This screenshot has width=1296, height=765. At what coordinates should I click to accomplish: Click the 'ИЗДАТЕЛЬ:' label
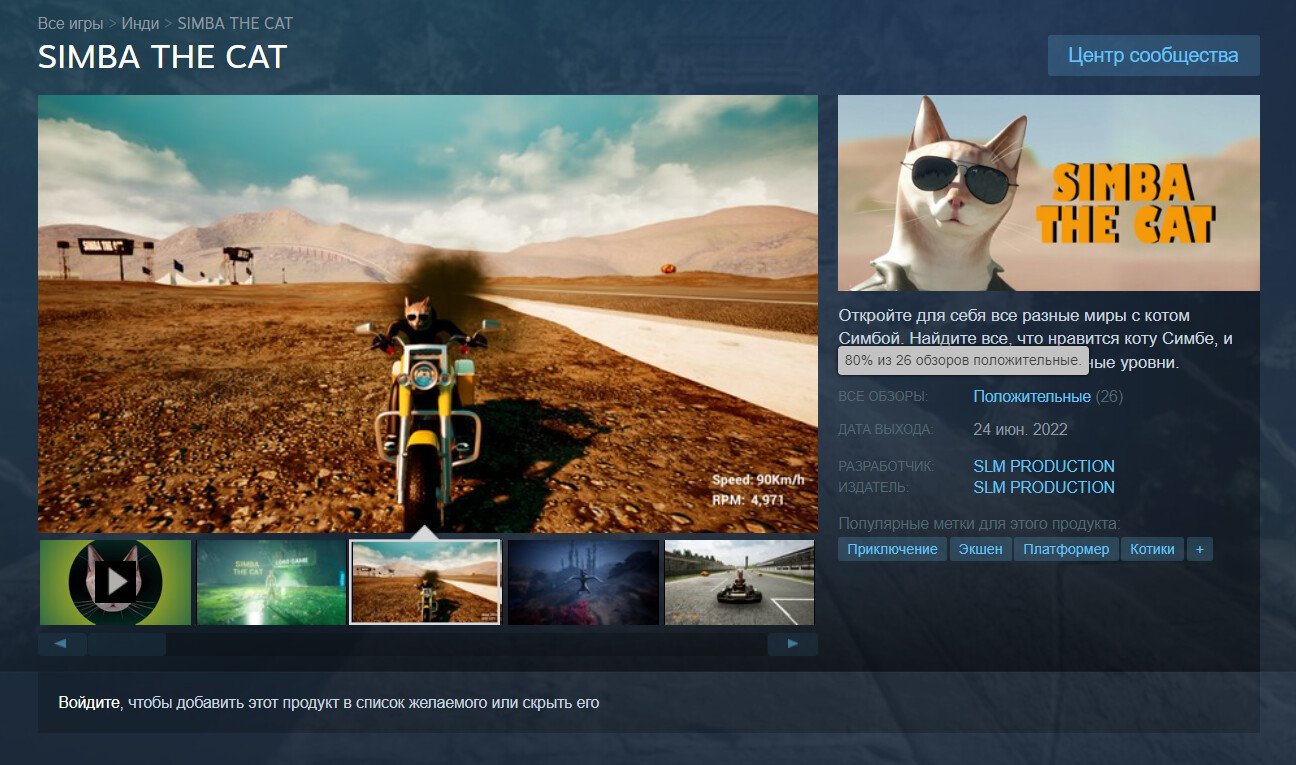(x=873, y=487)
